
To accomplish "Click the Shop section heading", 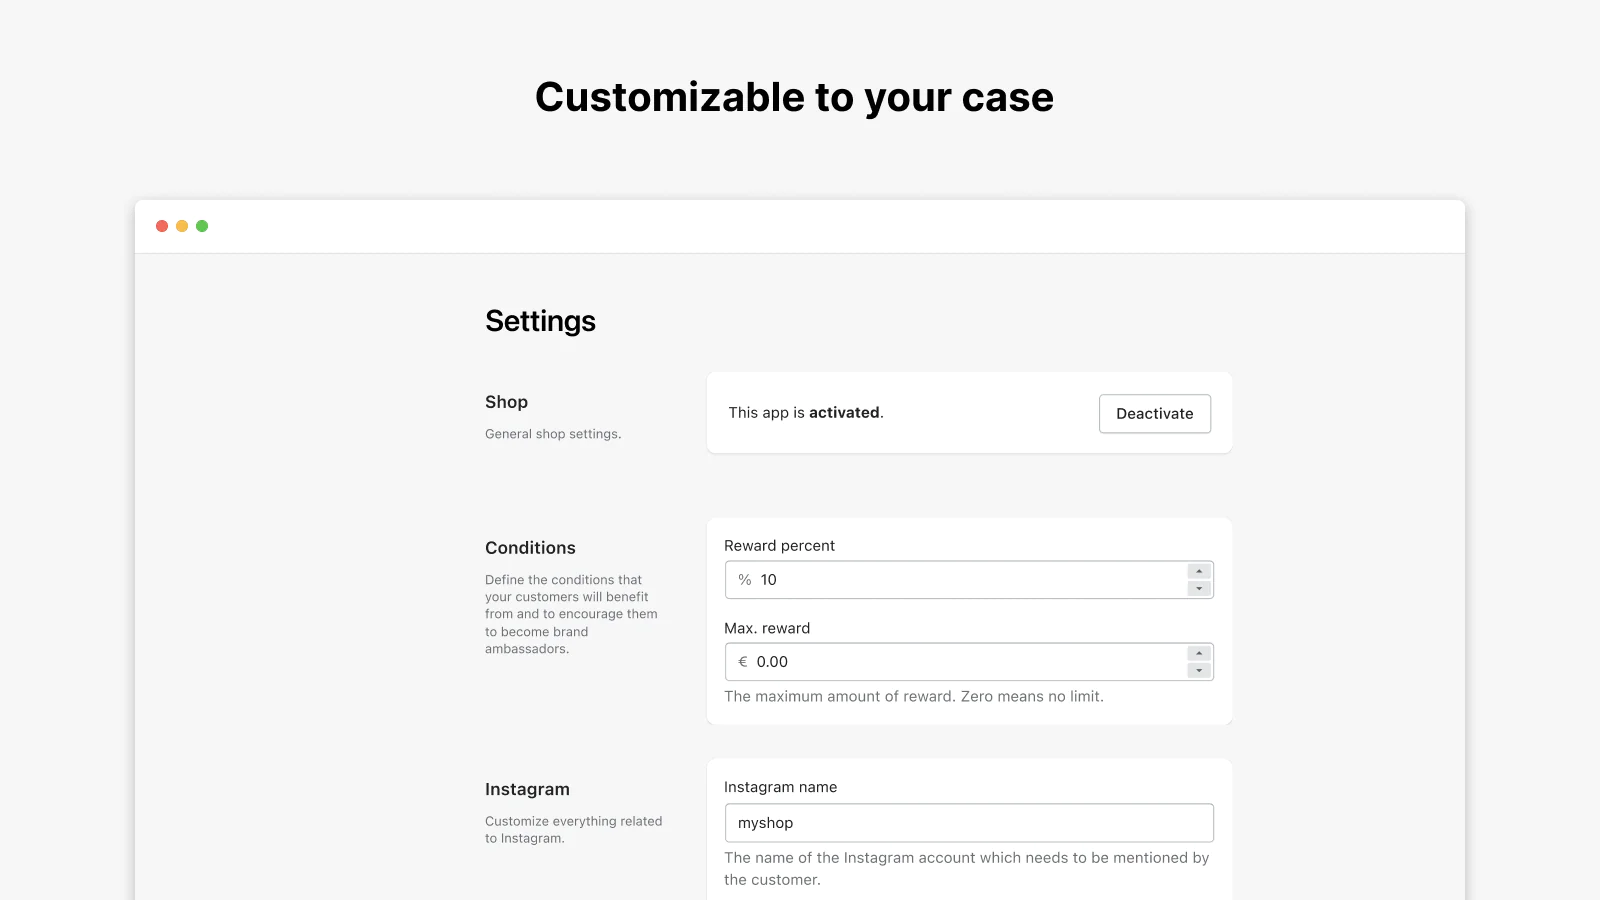I will click(x=506, y=402).
